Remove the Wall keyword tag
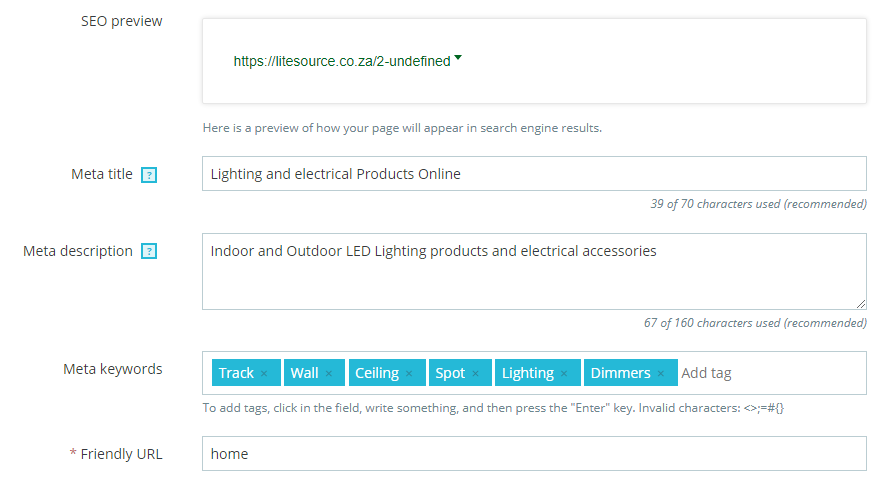This screenshot has height=478, width=886. [x=329, y=374]
